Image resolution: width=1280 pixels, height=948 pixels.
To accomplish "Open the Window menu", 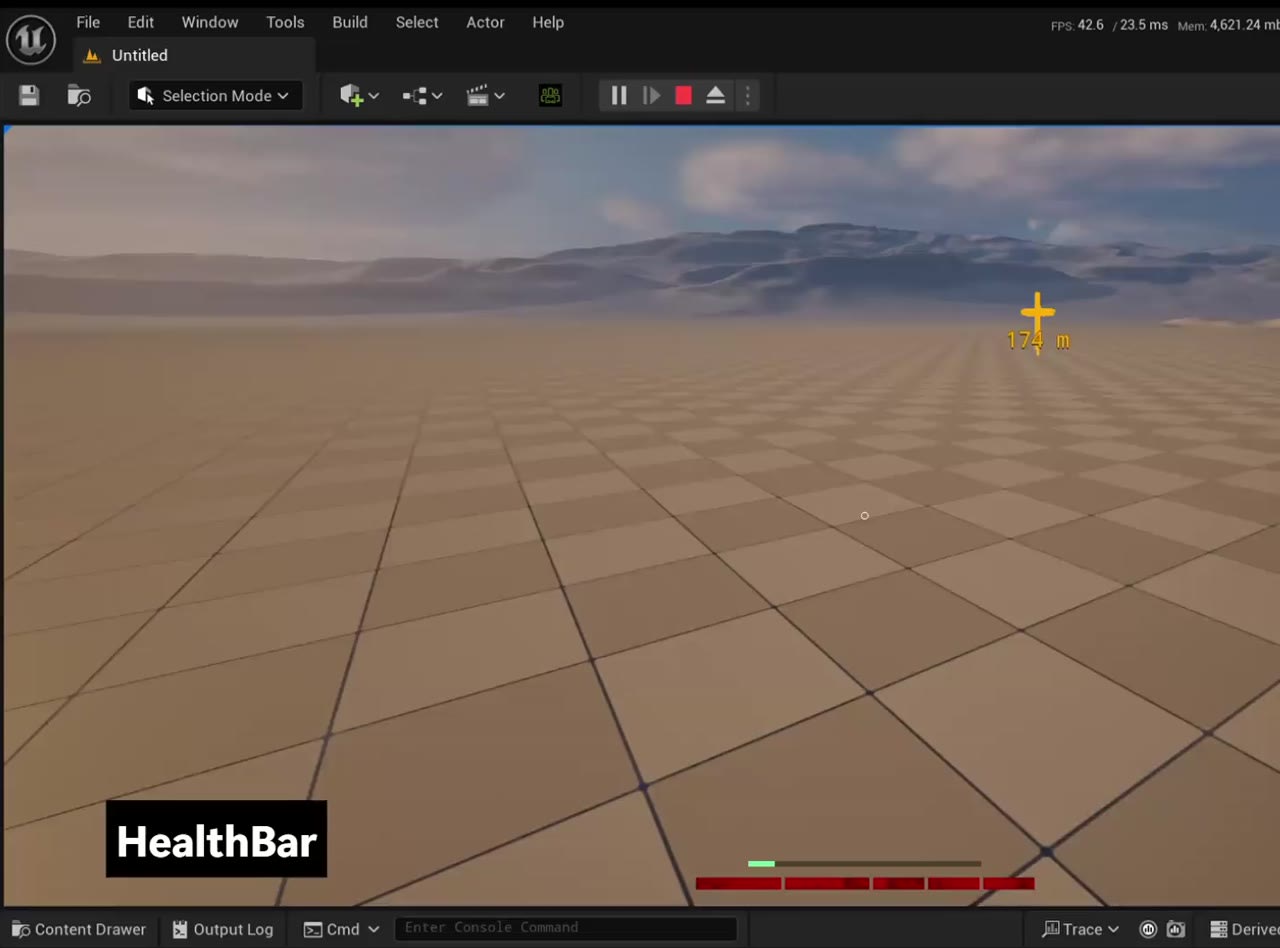I will pos(210,22).
